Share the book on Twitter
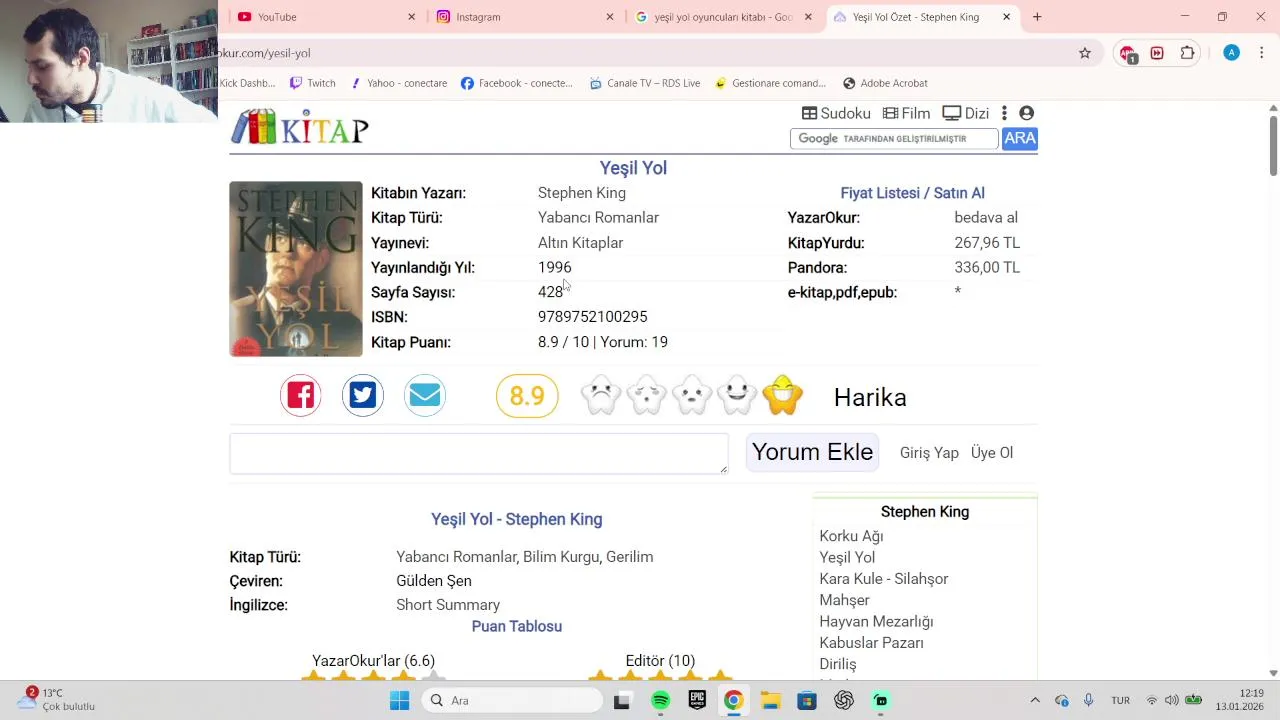The image size is (1280, 720). click(x=363, y=395)
